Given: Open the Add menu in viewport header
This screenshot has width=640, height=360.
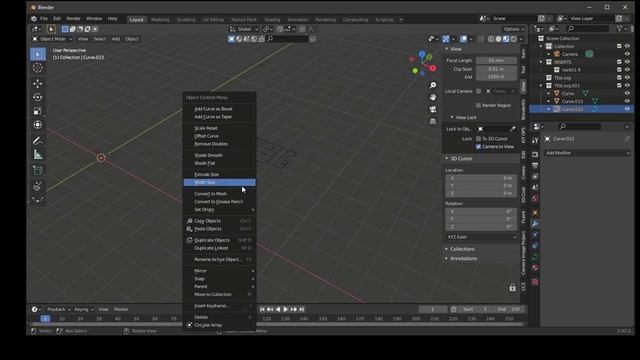Looking at the screenshot, I should pyautogui.click(x=116, y=39).
